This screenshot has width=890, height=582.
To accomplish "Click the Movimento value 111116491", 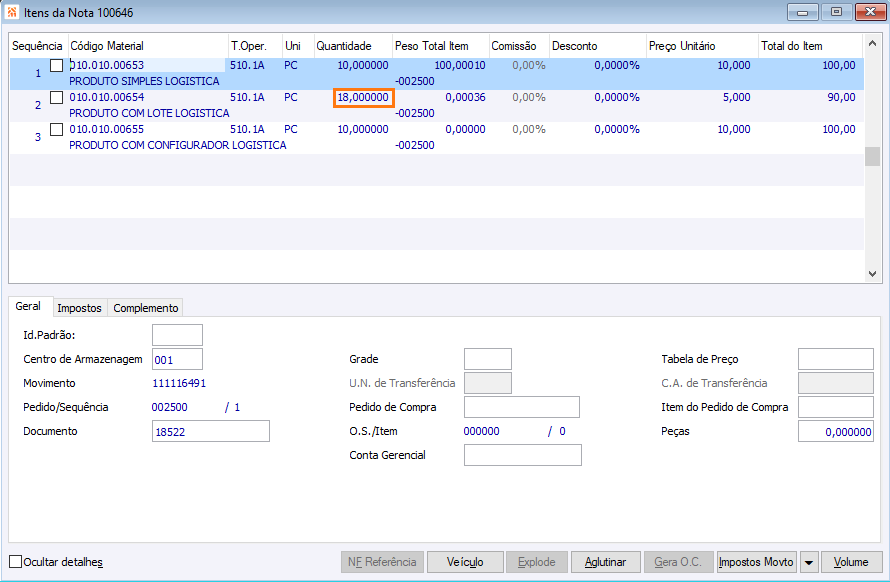I will (179, 383).
